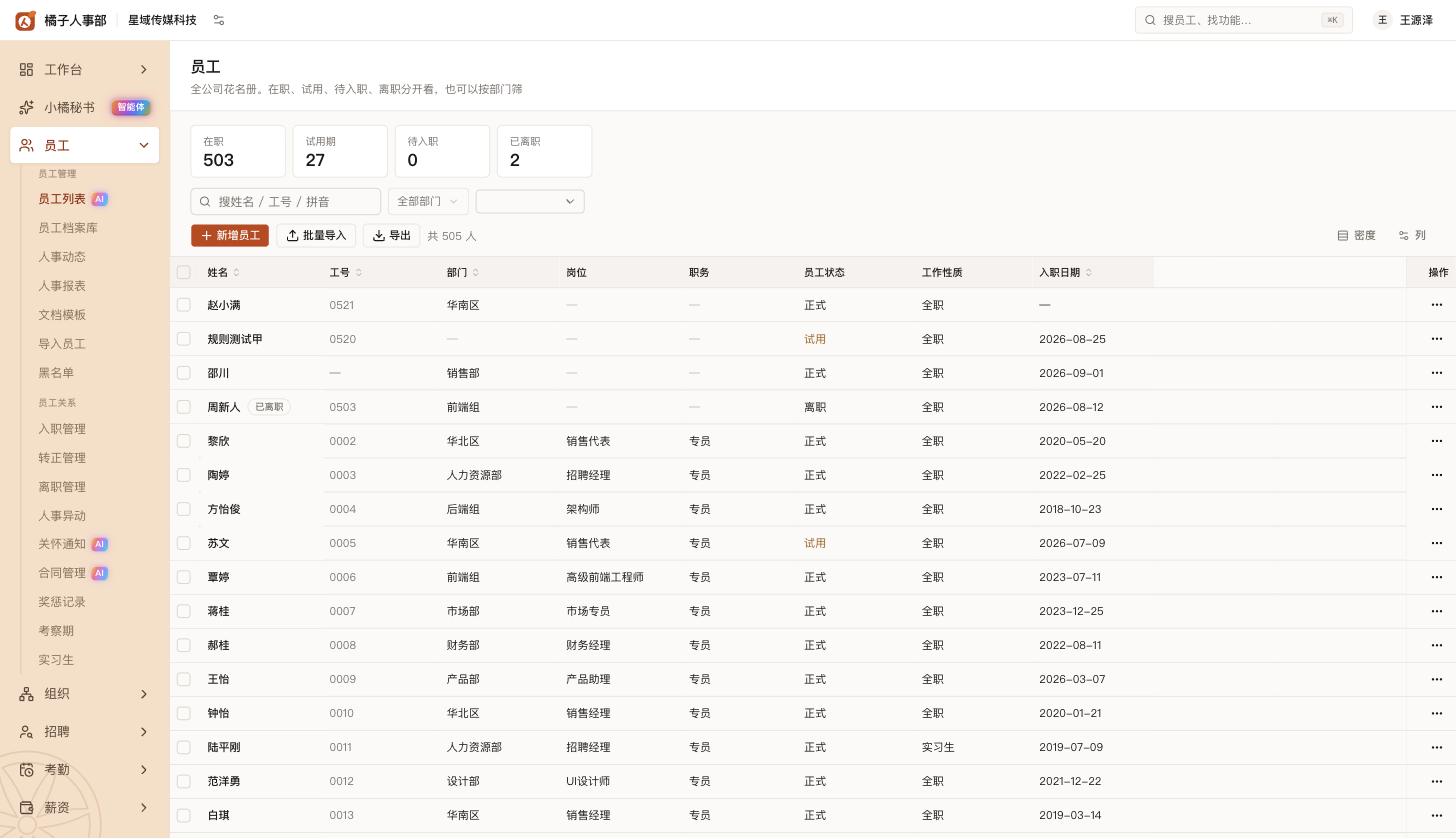
Task: Click the 待入职 0 stat card
Action: coord(442,152)
